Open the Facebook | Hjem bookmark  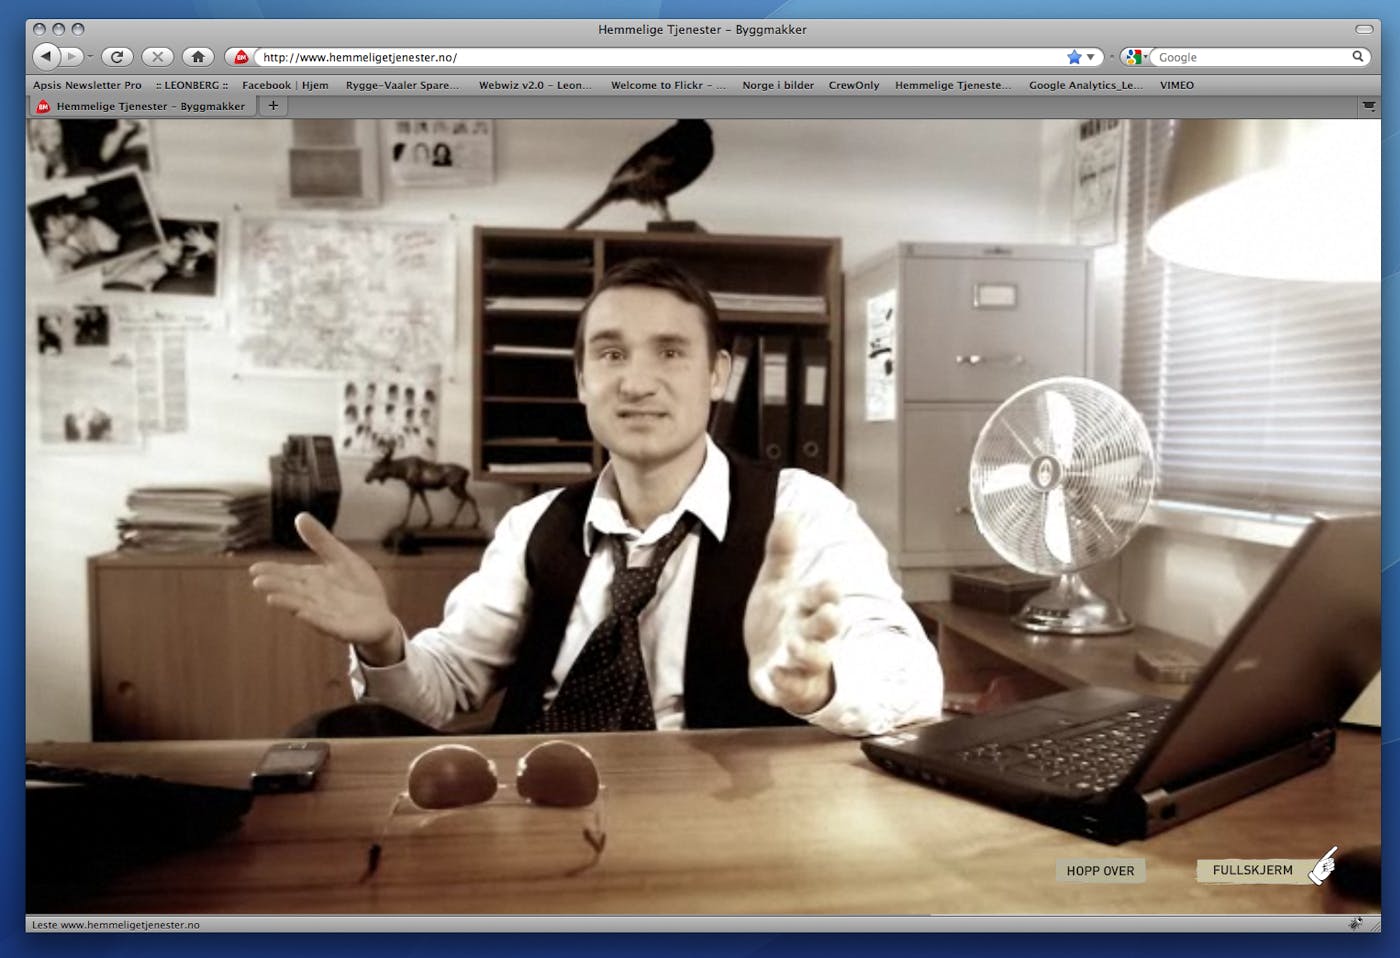click(285, 85)
